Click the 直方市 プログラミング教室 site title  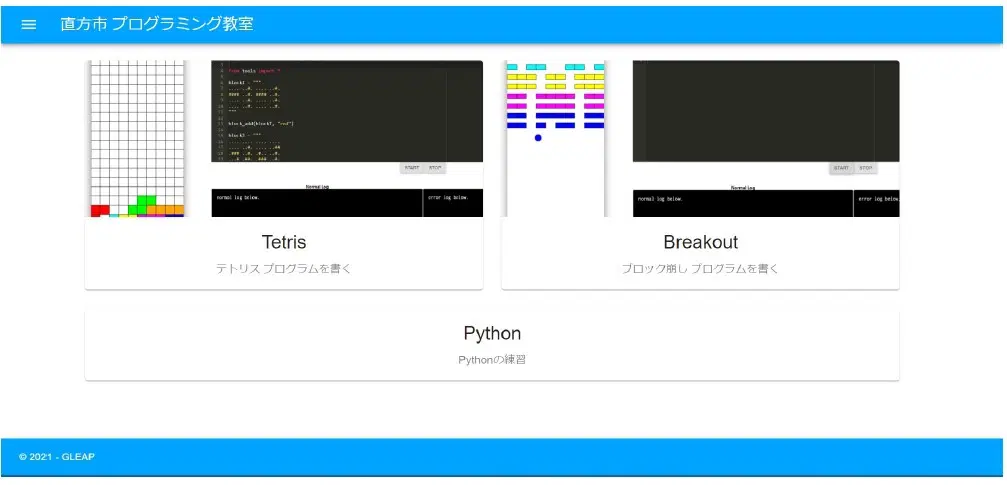click(x=158, y=24)
